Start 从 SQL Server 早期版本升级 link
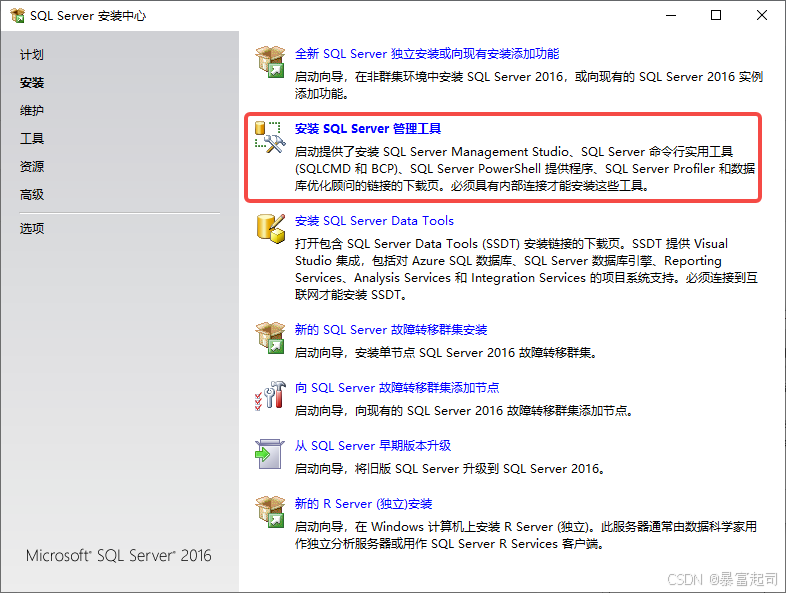This screenshot has height=593, width=786. pos(373,446)
